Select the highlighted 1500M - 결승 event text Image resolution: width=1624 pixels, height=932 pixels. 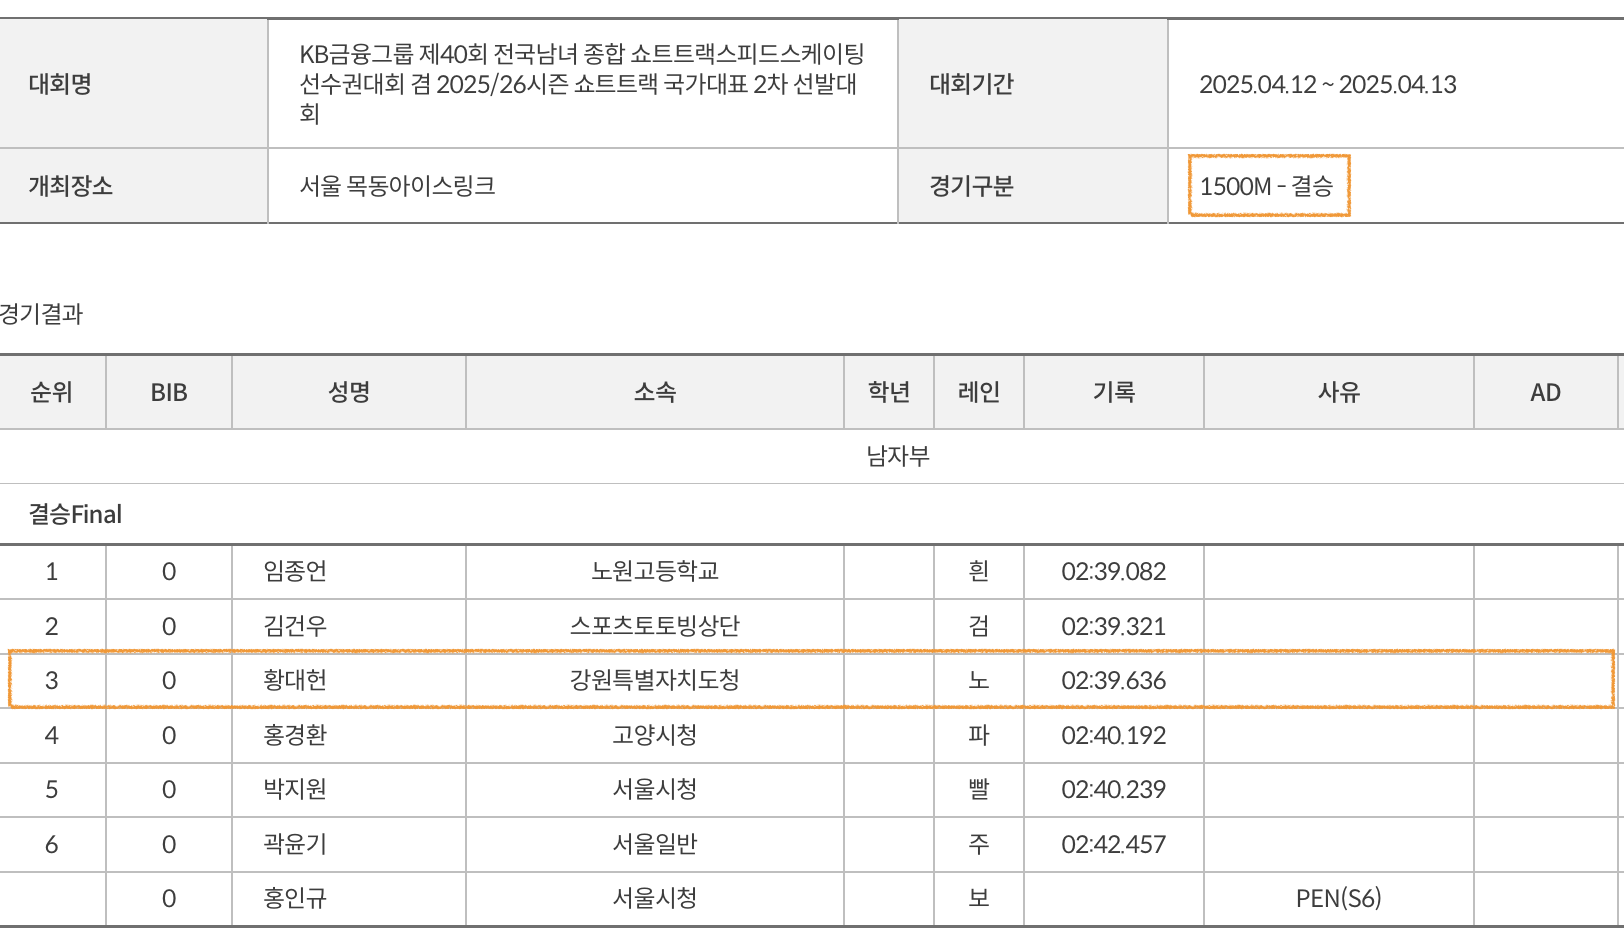point(1266,186)
